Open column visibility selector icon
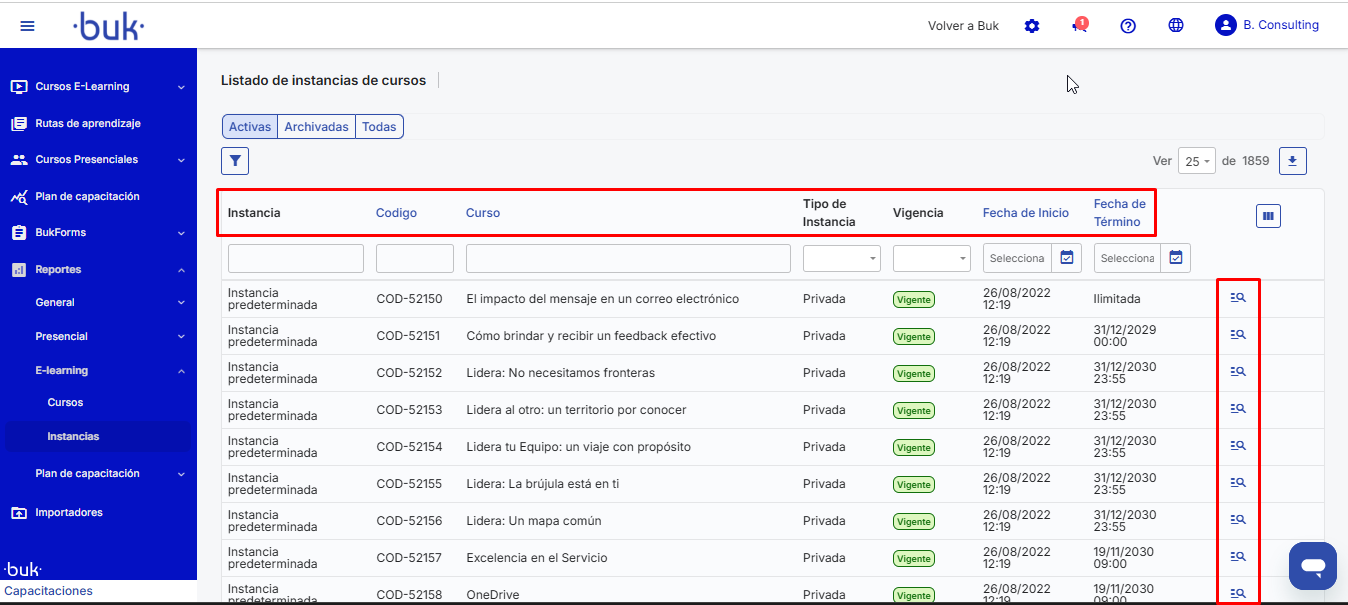 (x=1268, y=215)
